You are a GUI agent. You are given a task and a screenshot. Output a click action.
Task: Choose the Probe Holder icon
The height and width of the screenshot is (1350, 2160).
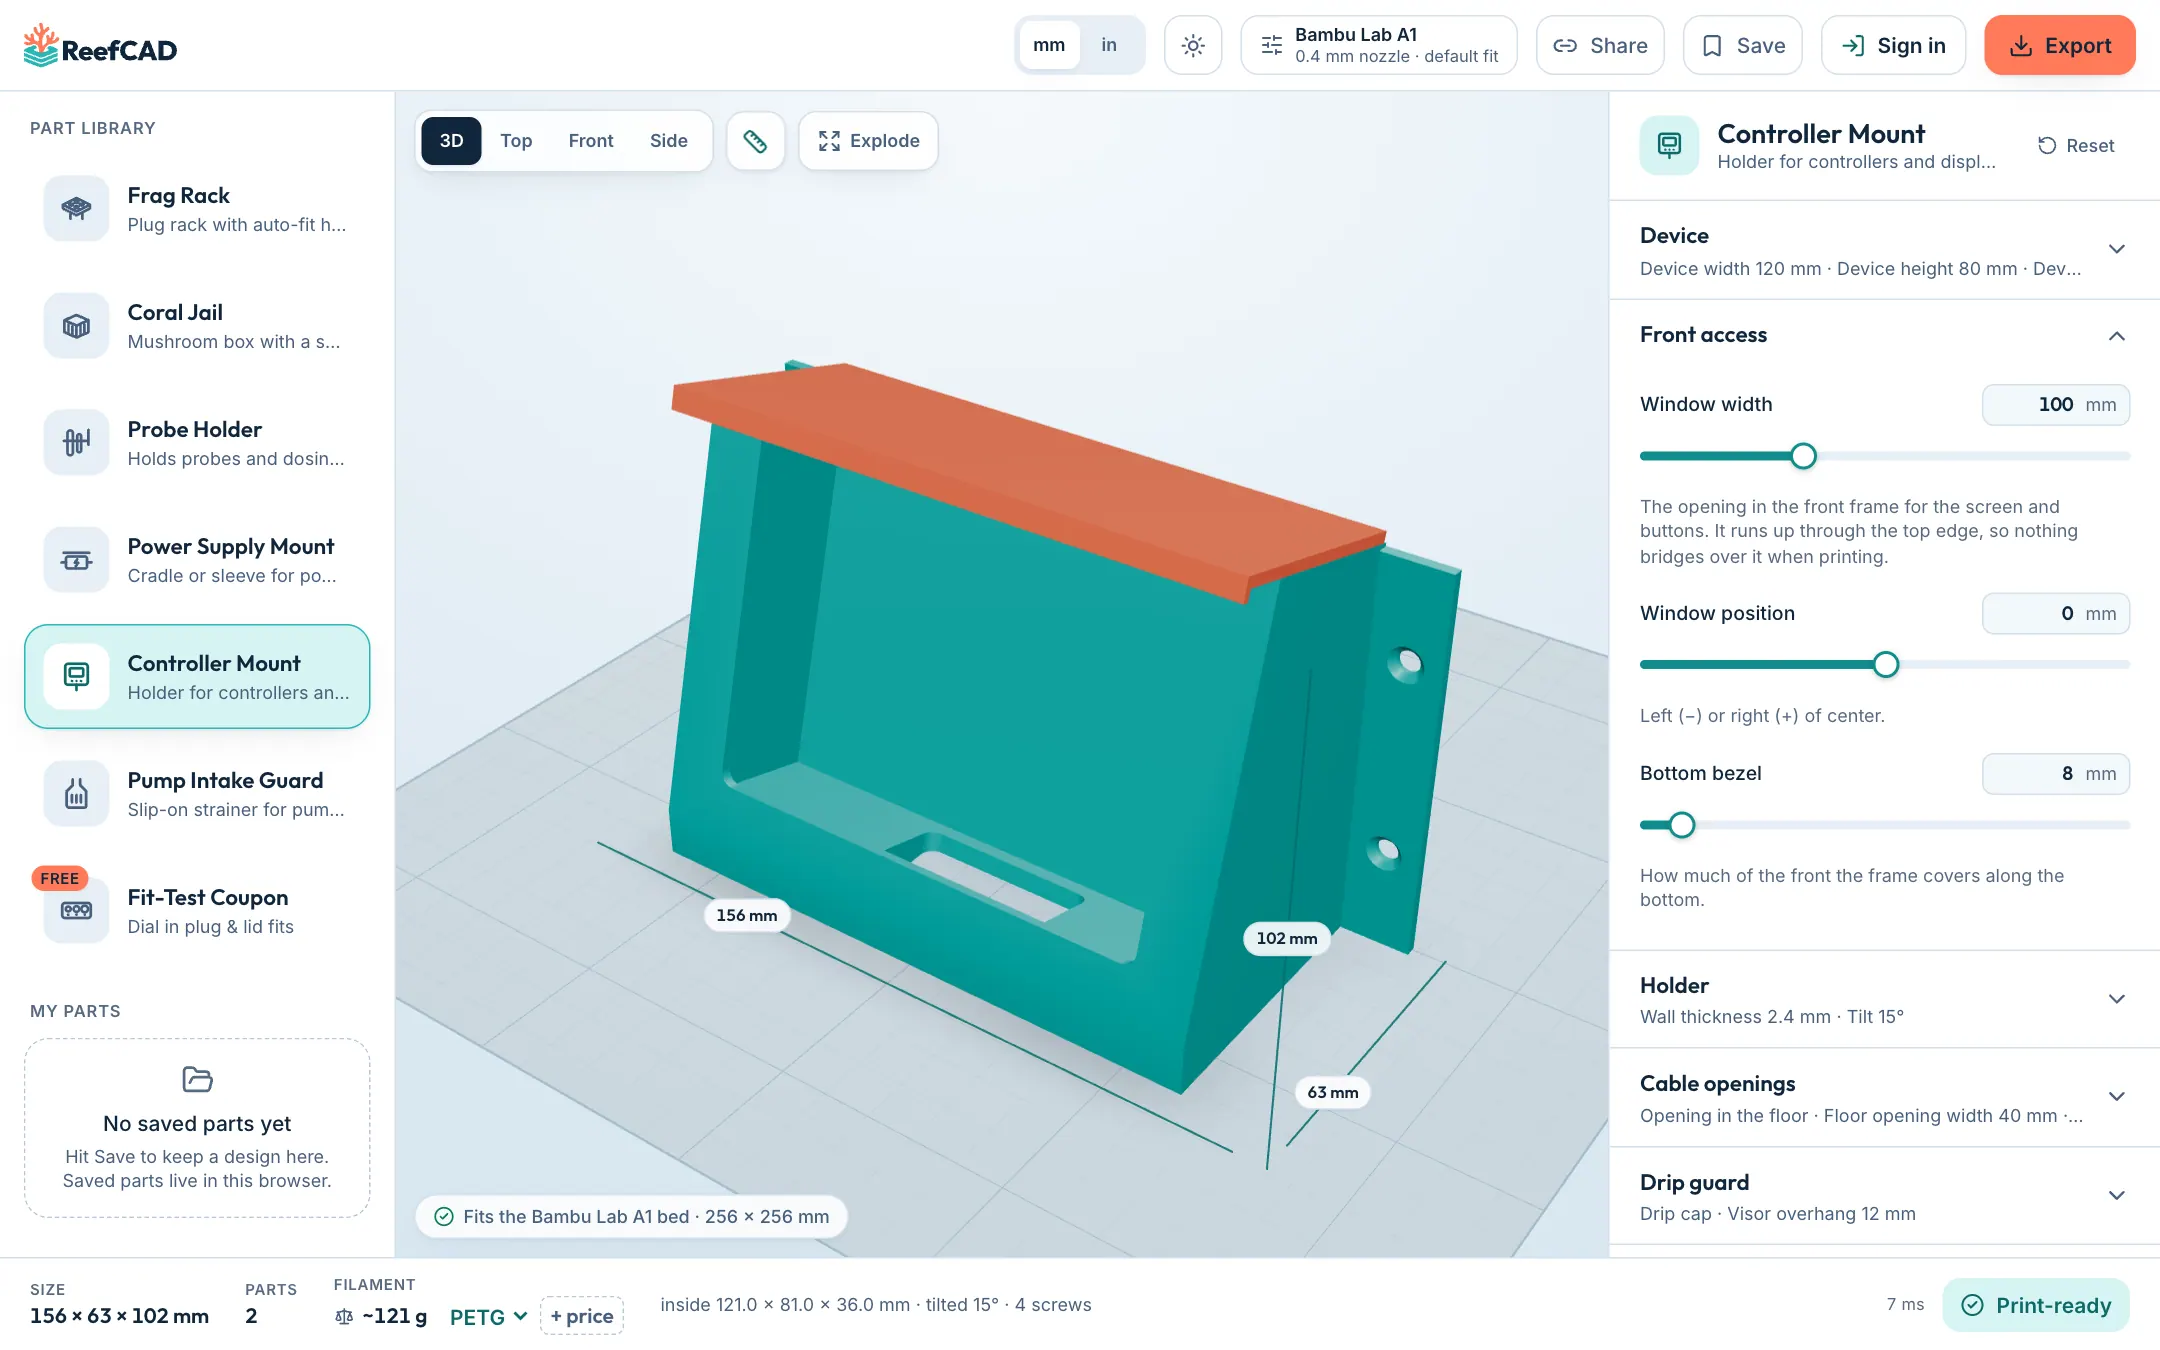(76, 443)
